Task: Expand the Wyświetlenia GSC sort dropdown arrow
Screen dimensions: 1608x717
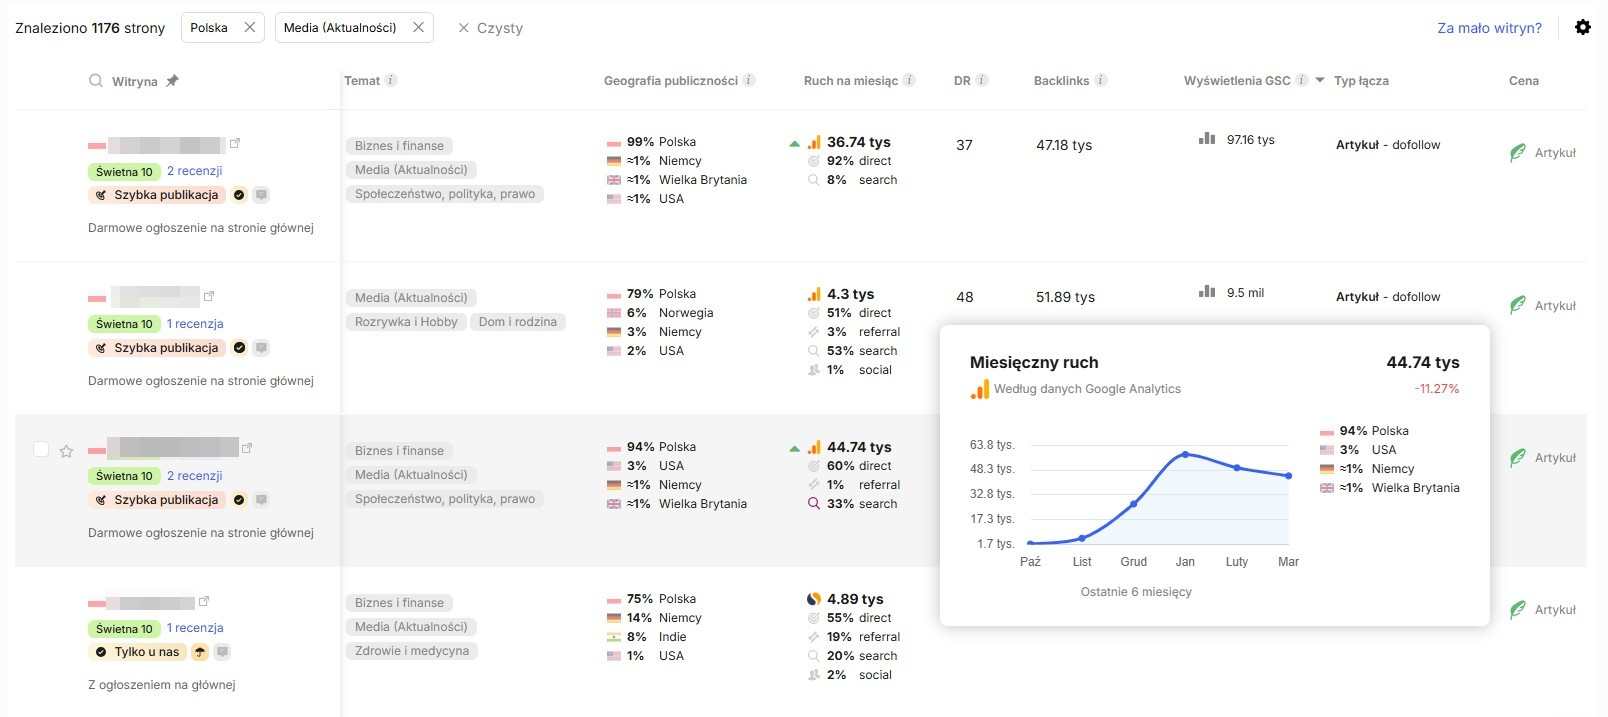Action: click(1320, 80)
